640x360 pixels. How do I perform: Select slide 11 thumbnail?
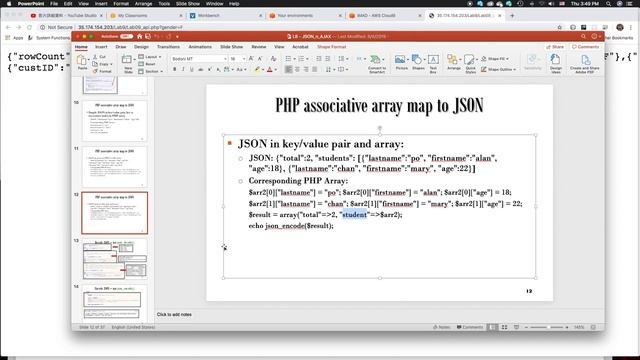point(114,167)
